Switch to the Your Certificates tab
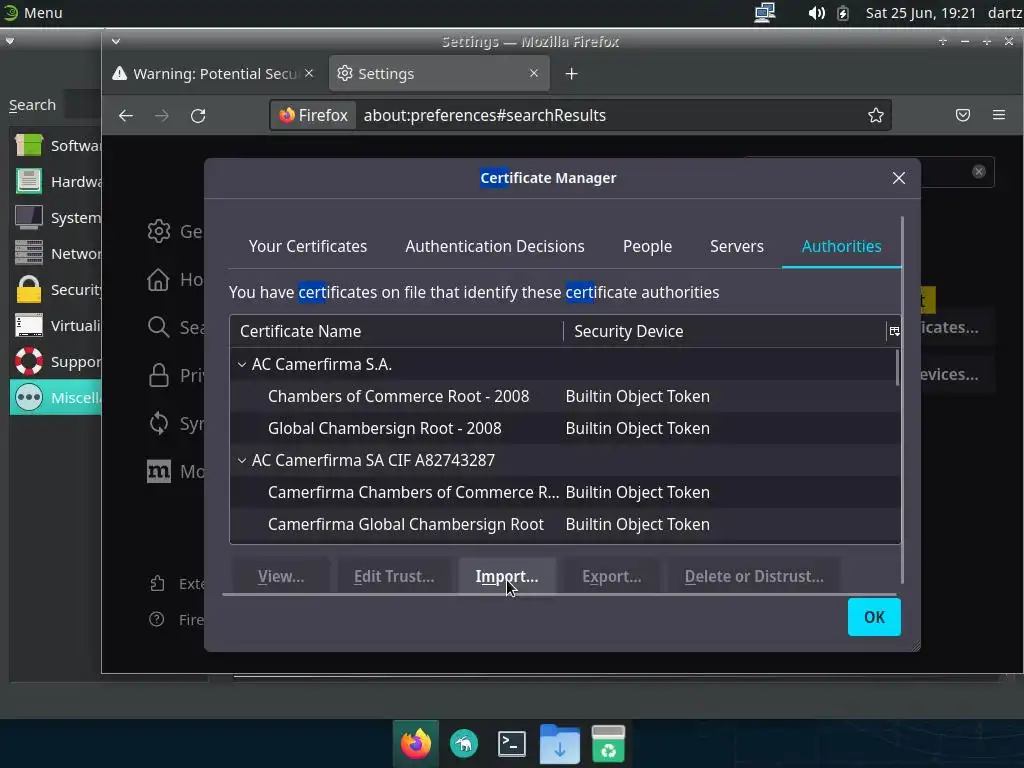1024x768 pixels. (x=308, y=246)
